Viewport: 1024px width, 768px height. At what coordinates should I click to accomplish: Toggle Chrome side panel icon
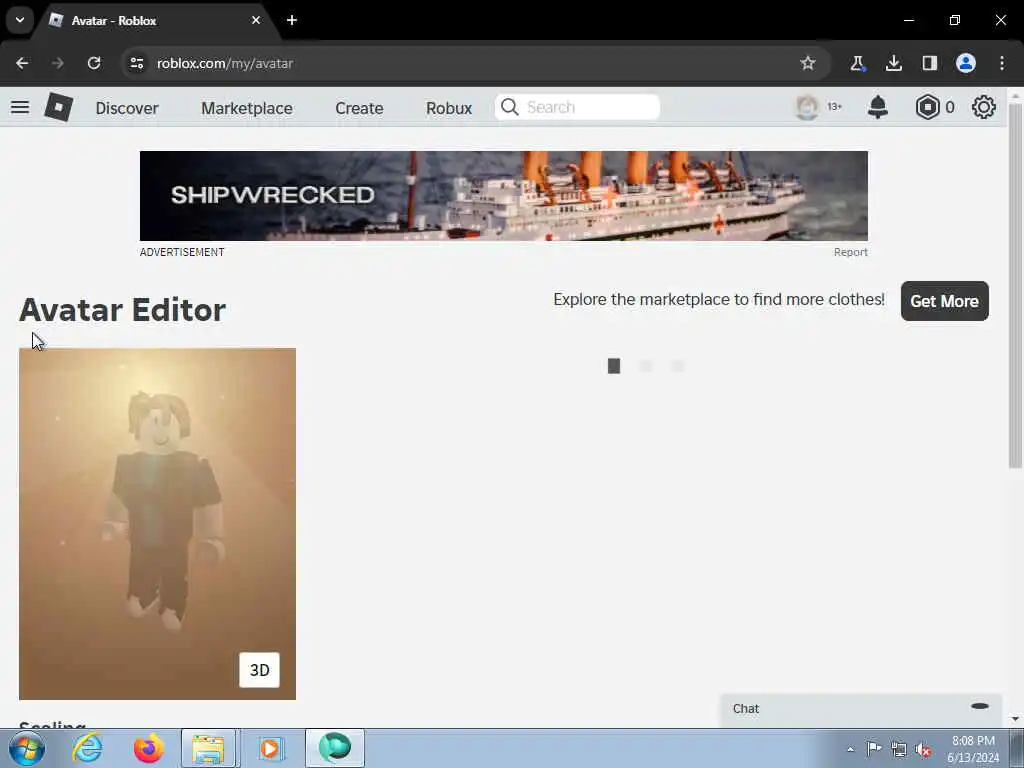pos(929,63)
